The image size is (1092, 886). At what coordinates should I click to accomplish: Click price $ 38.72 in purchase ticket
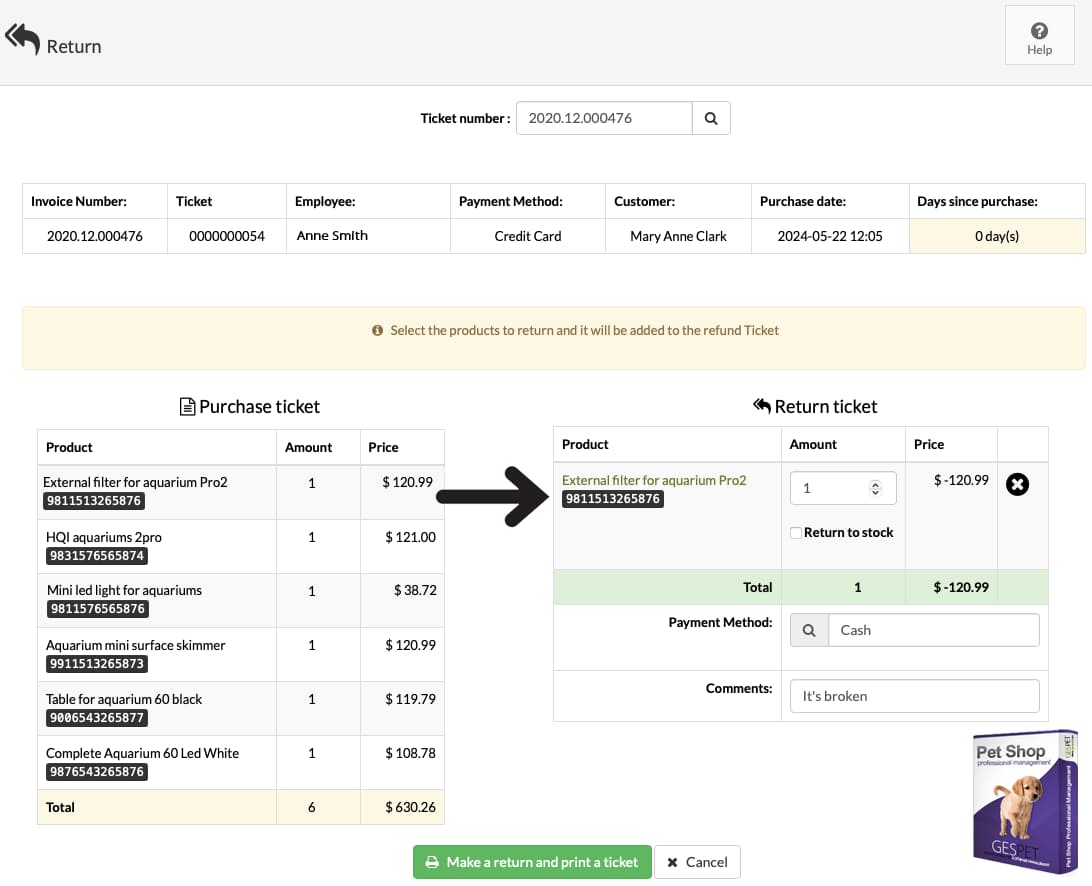[415, 590]
